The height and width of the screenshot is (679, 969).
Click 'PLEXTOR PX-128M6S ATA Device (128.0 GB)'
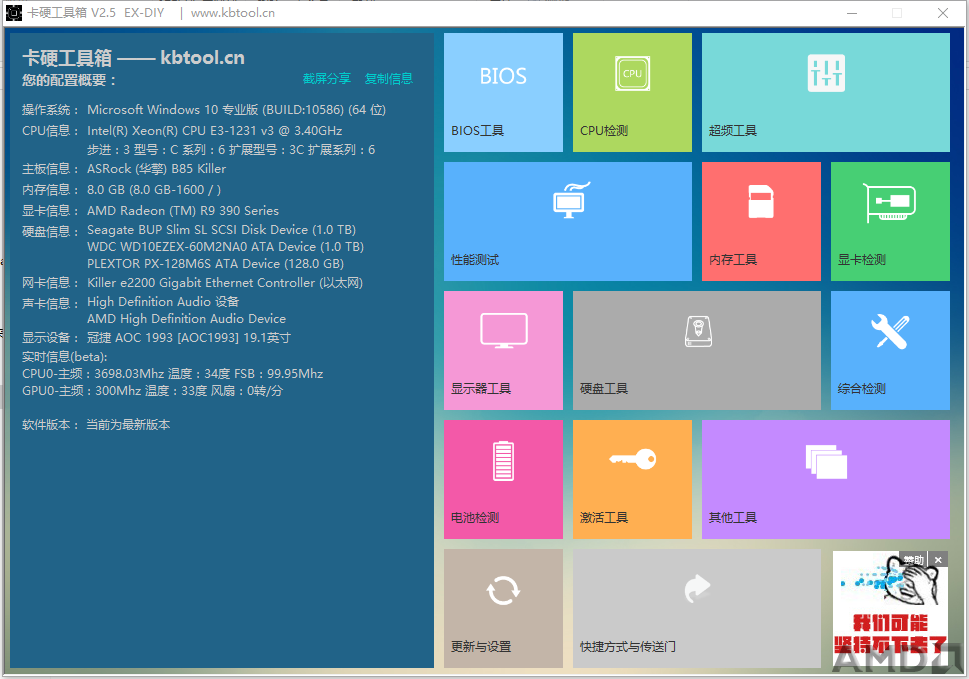[215, 264]
